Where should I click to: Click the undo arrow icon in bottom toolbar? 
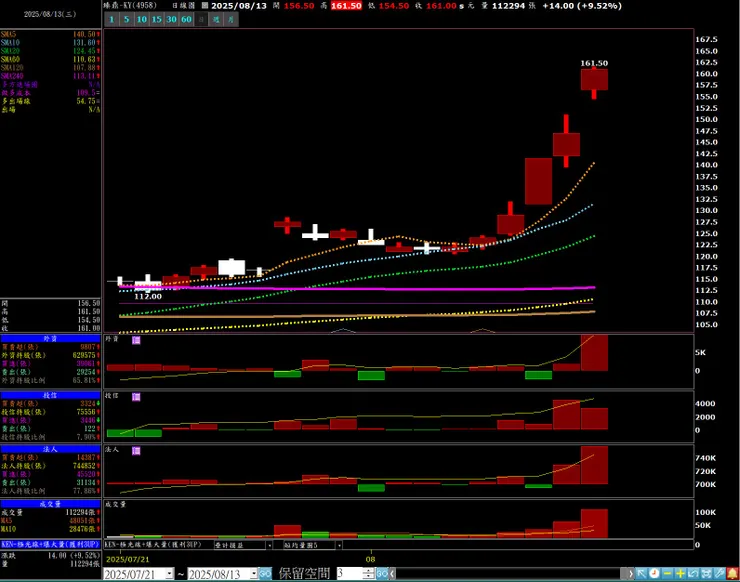(x=693, y=574)
